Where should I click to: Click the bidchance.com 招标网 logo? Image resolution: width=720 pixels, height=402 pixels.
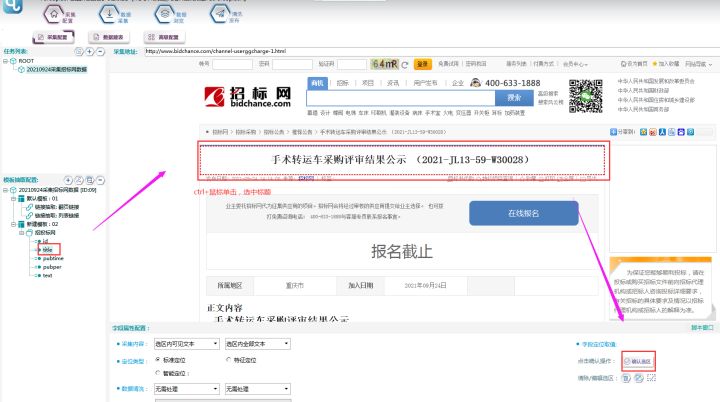[248, 97]
